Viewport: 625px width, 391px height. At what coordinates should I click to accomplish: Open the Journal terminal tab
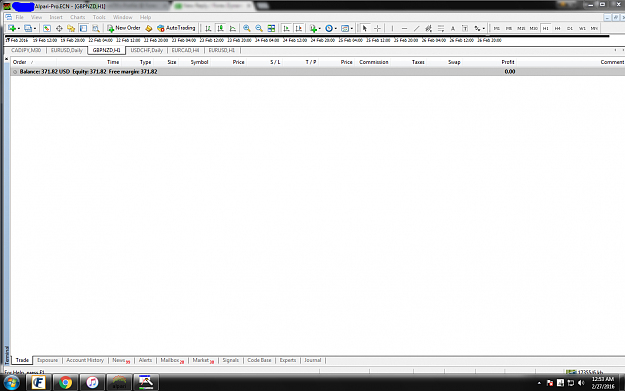[x=313, y=360]
